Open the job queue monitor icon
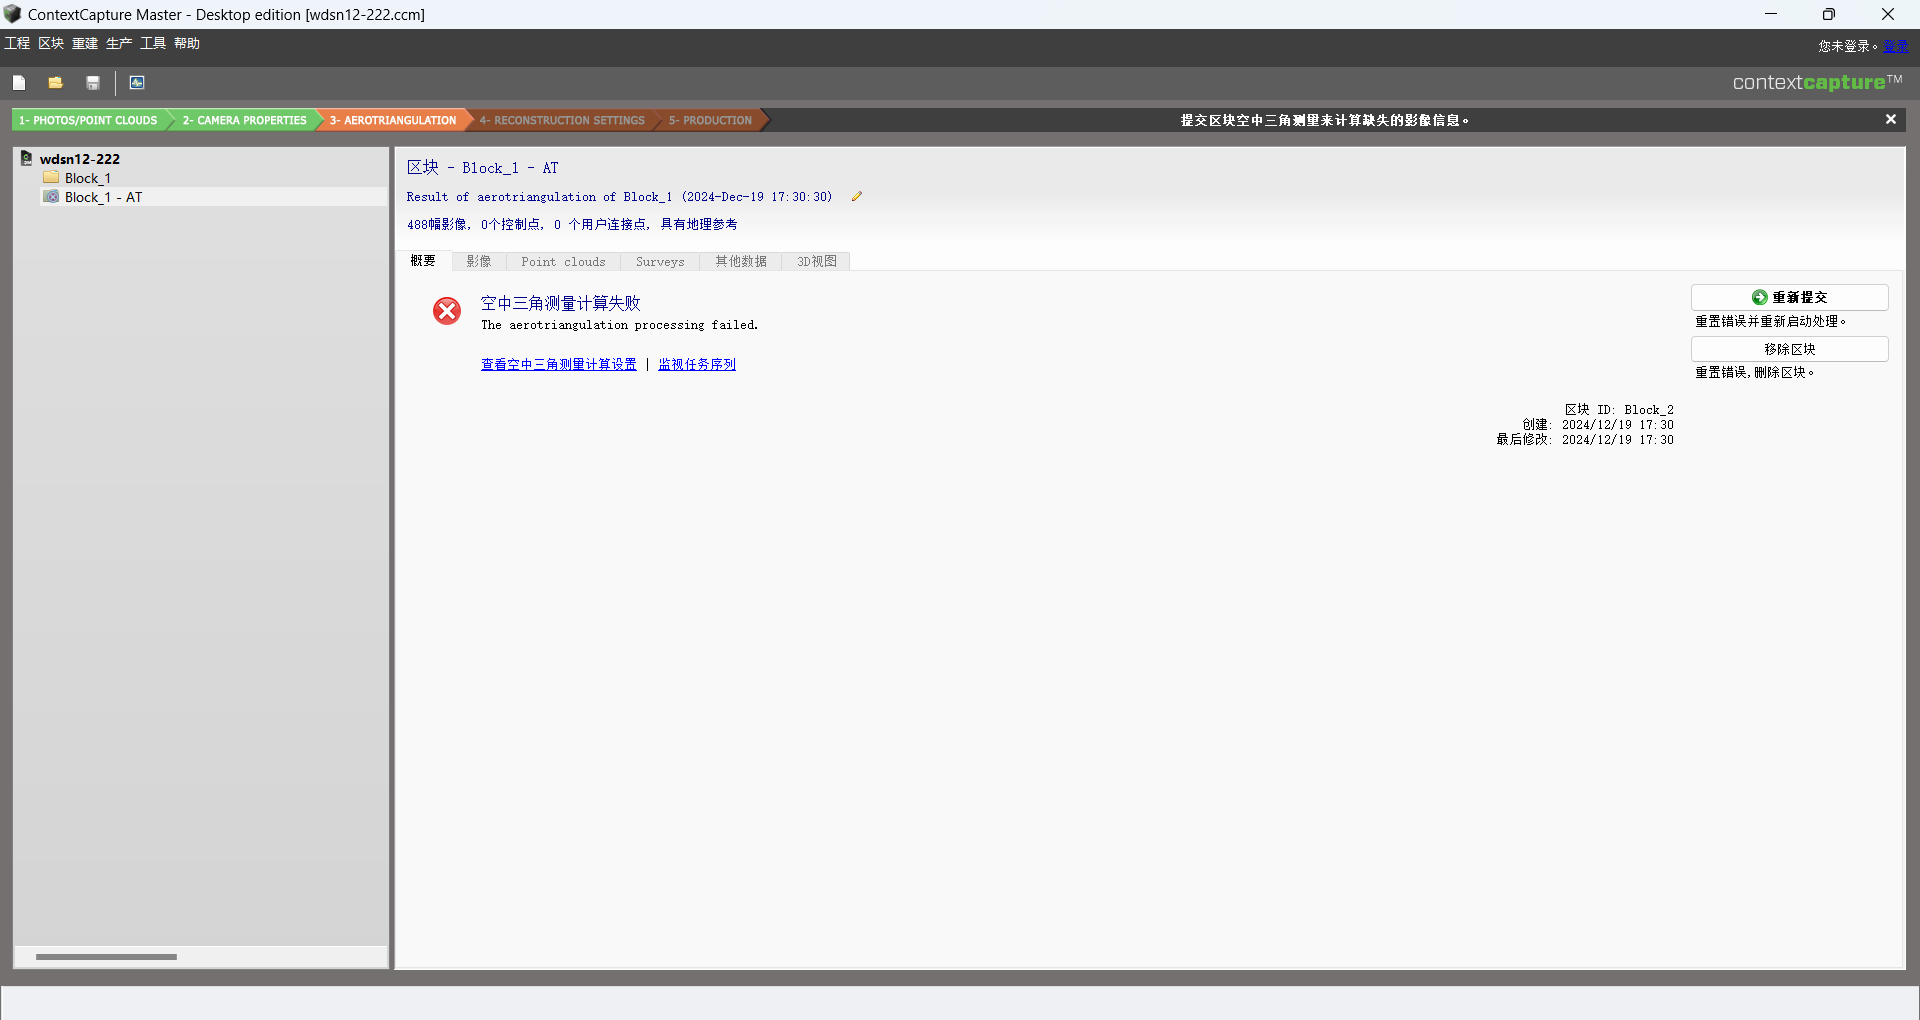This screenshot has width=1920, height=1020. 137,83
